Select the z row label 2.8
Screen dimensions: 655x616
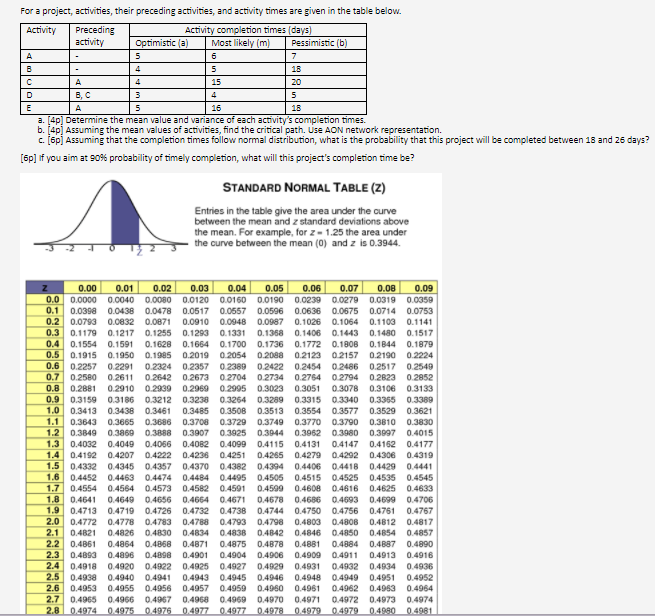tap(45, 610)
